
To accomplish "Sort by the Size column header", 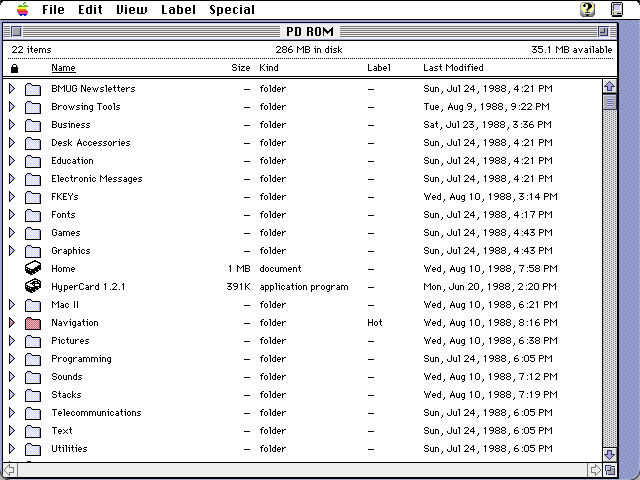I will (240, 68).
